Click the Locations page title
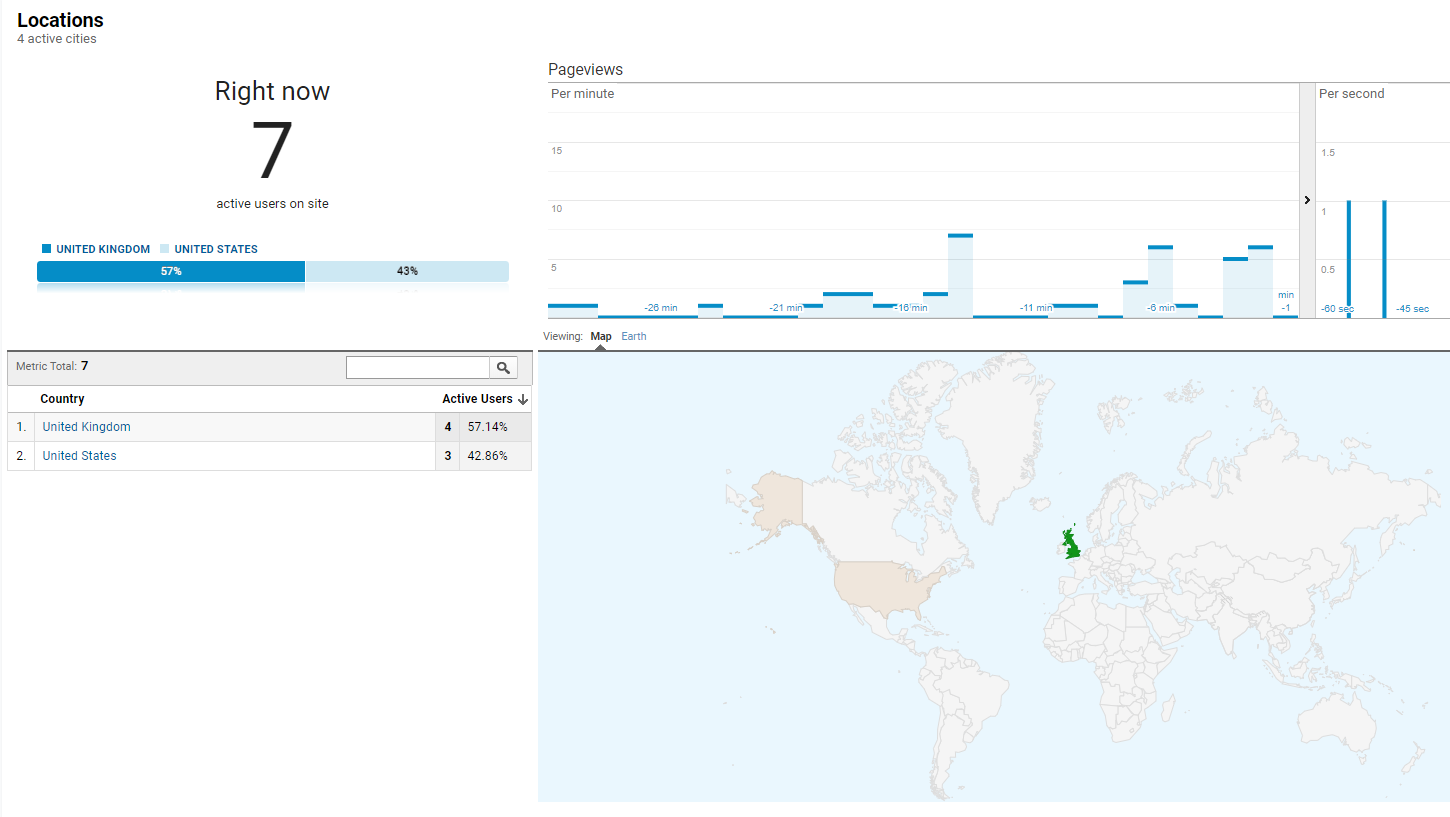This screenshot has height=817, width=1450. click(x=60, y=20)
